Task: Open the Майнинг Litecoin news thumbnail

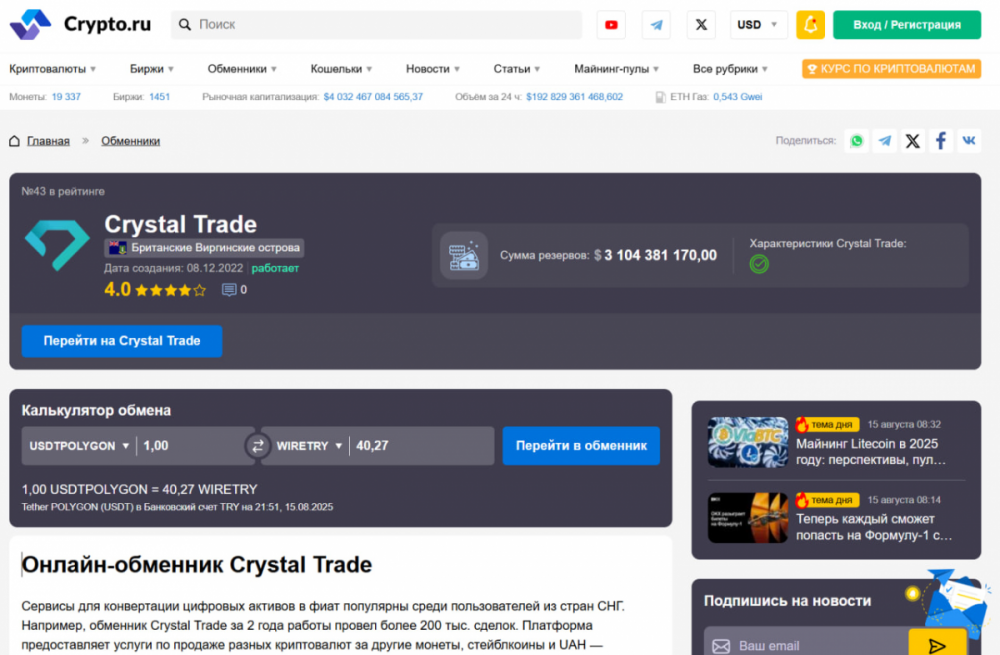Action: tap(748, 442)
